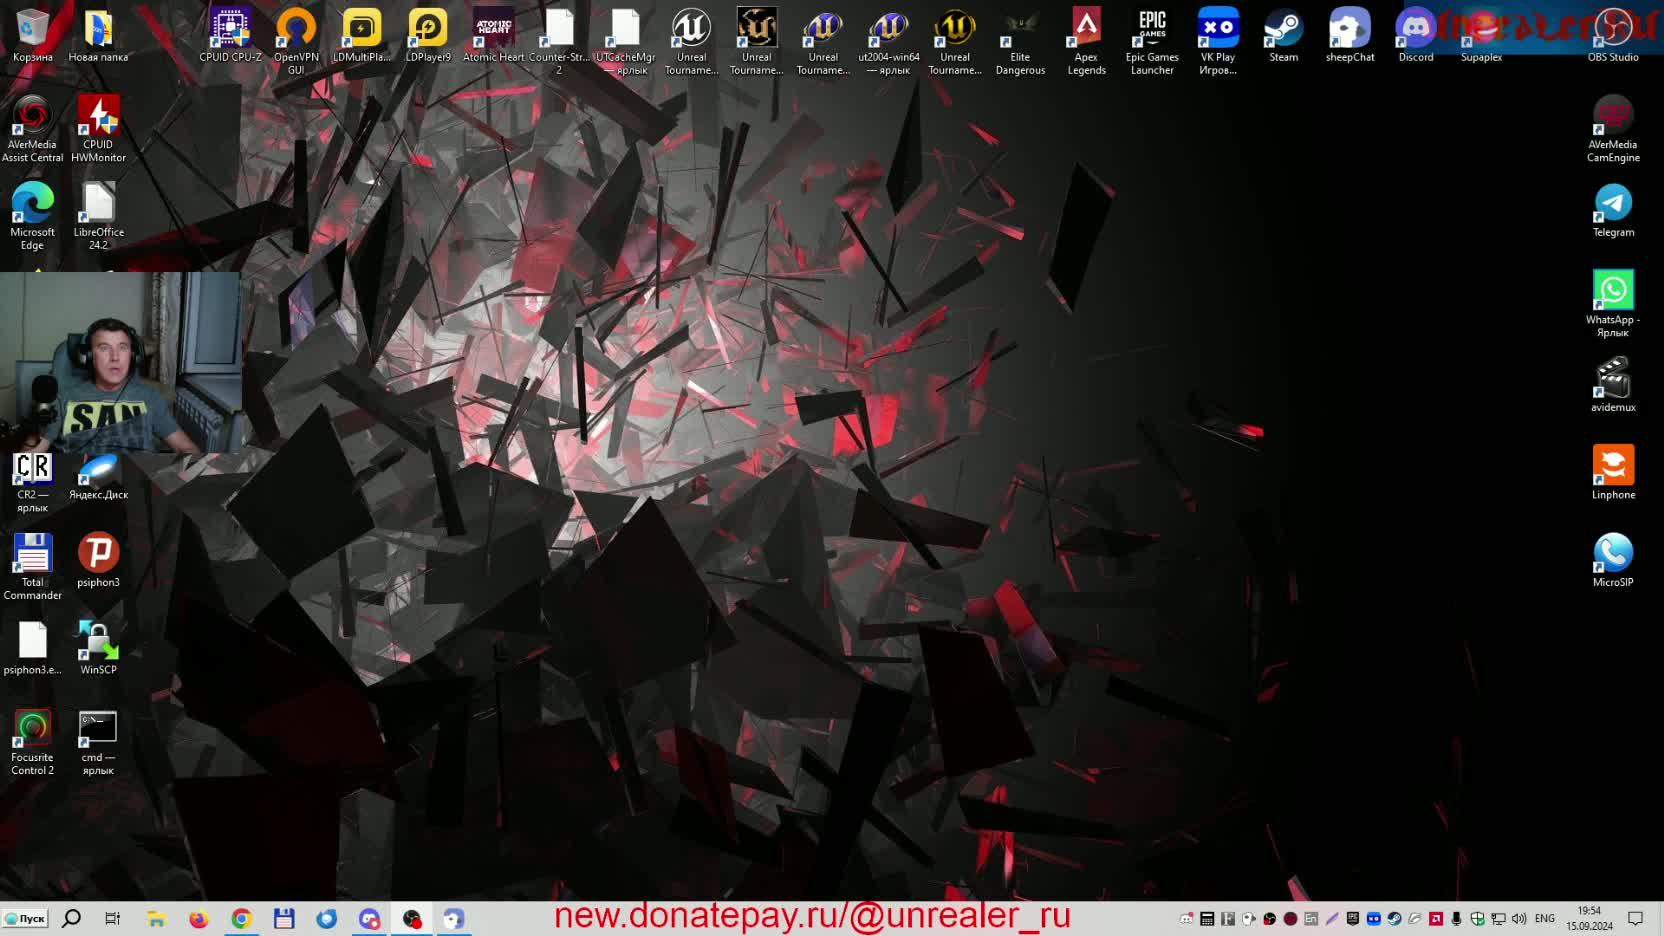Select the Total Commander desktop shortcut
This screenshot has height=936, width=1664.
(33, 566)
